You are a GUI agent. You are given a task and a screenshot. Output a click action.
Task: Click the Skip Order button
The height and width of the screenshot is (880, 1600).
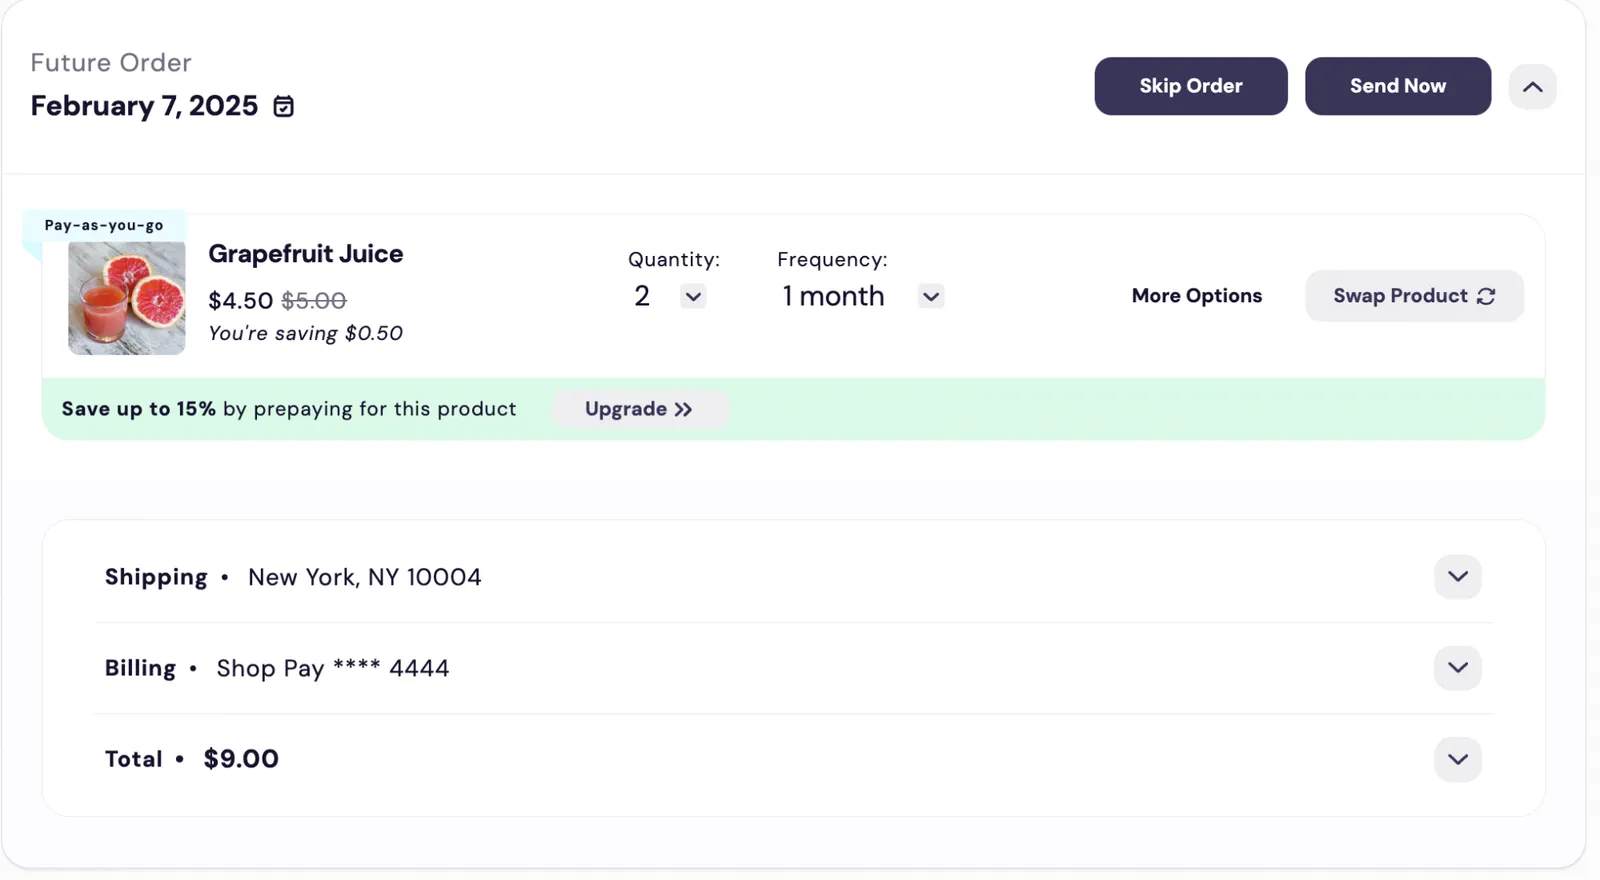click(1191, 86)
